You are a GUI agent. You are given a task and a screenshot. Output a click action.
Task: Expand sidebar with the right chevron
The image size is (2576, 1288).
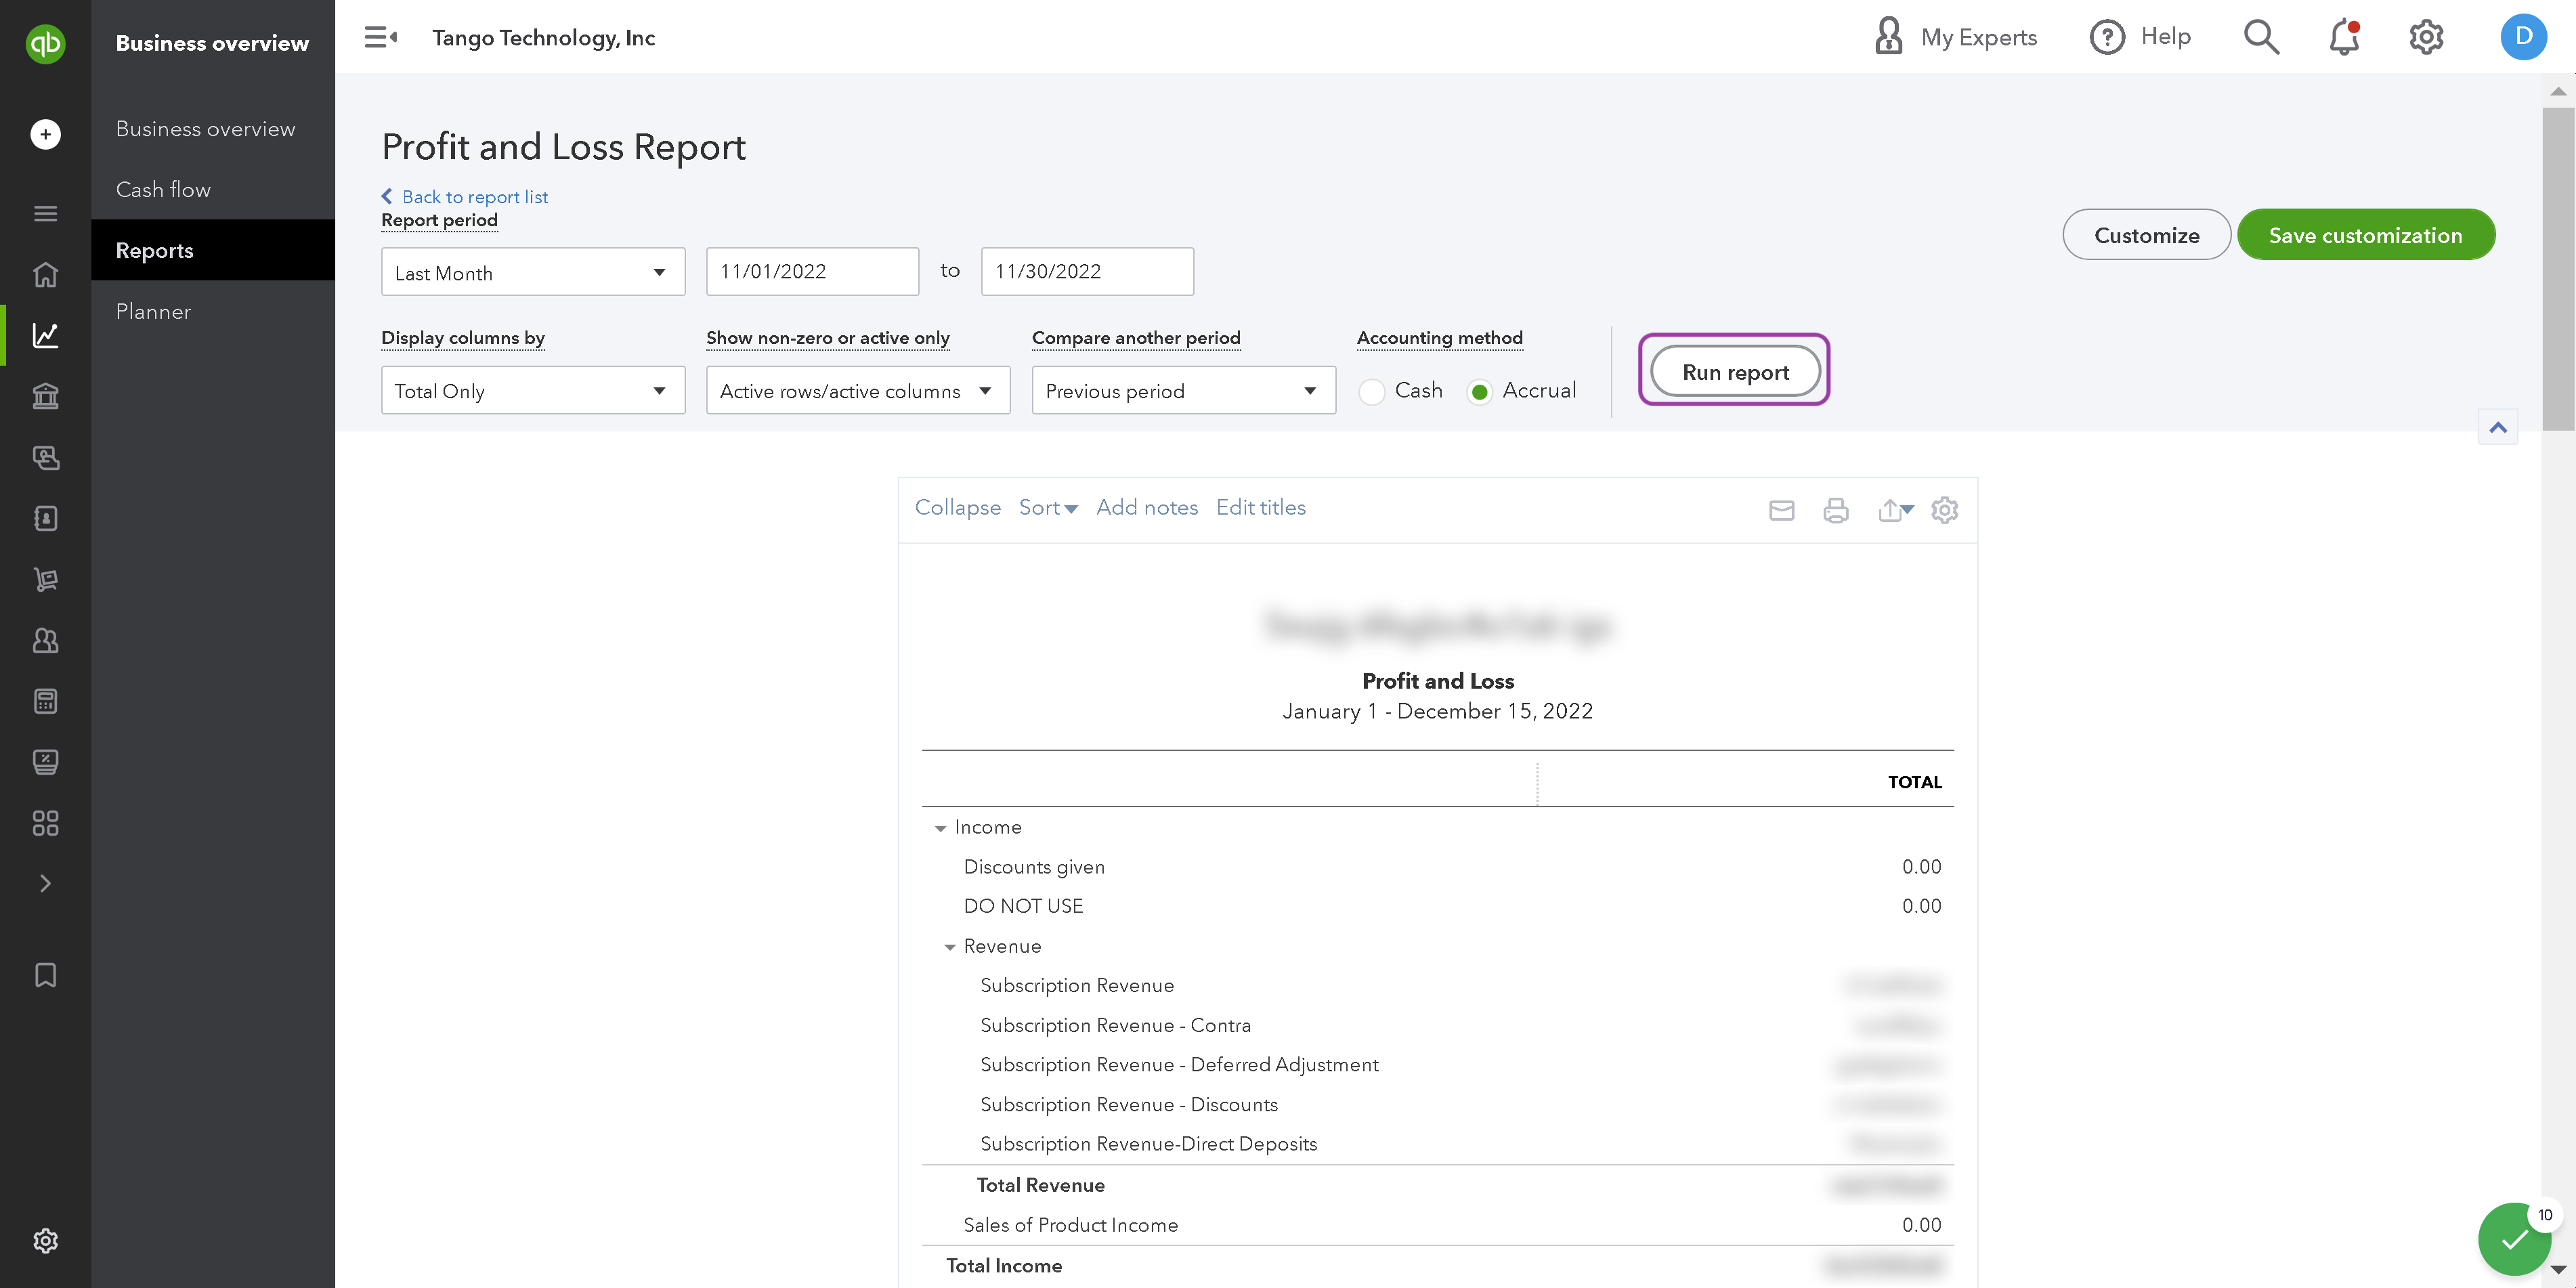[45, 883]
